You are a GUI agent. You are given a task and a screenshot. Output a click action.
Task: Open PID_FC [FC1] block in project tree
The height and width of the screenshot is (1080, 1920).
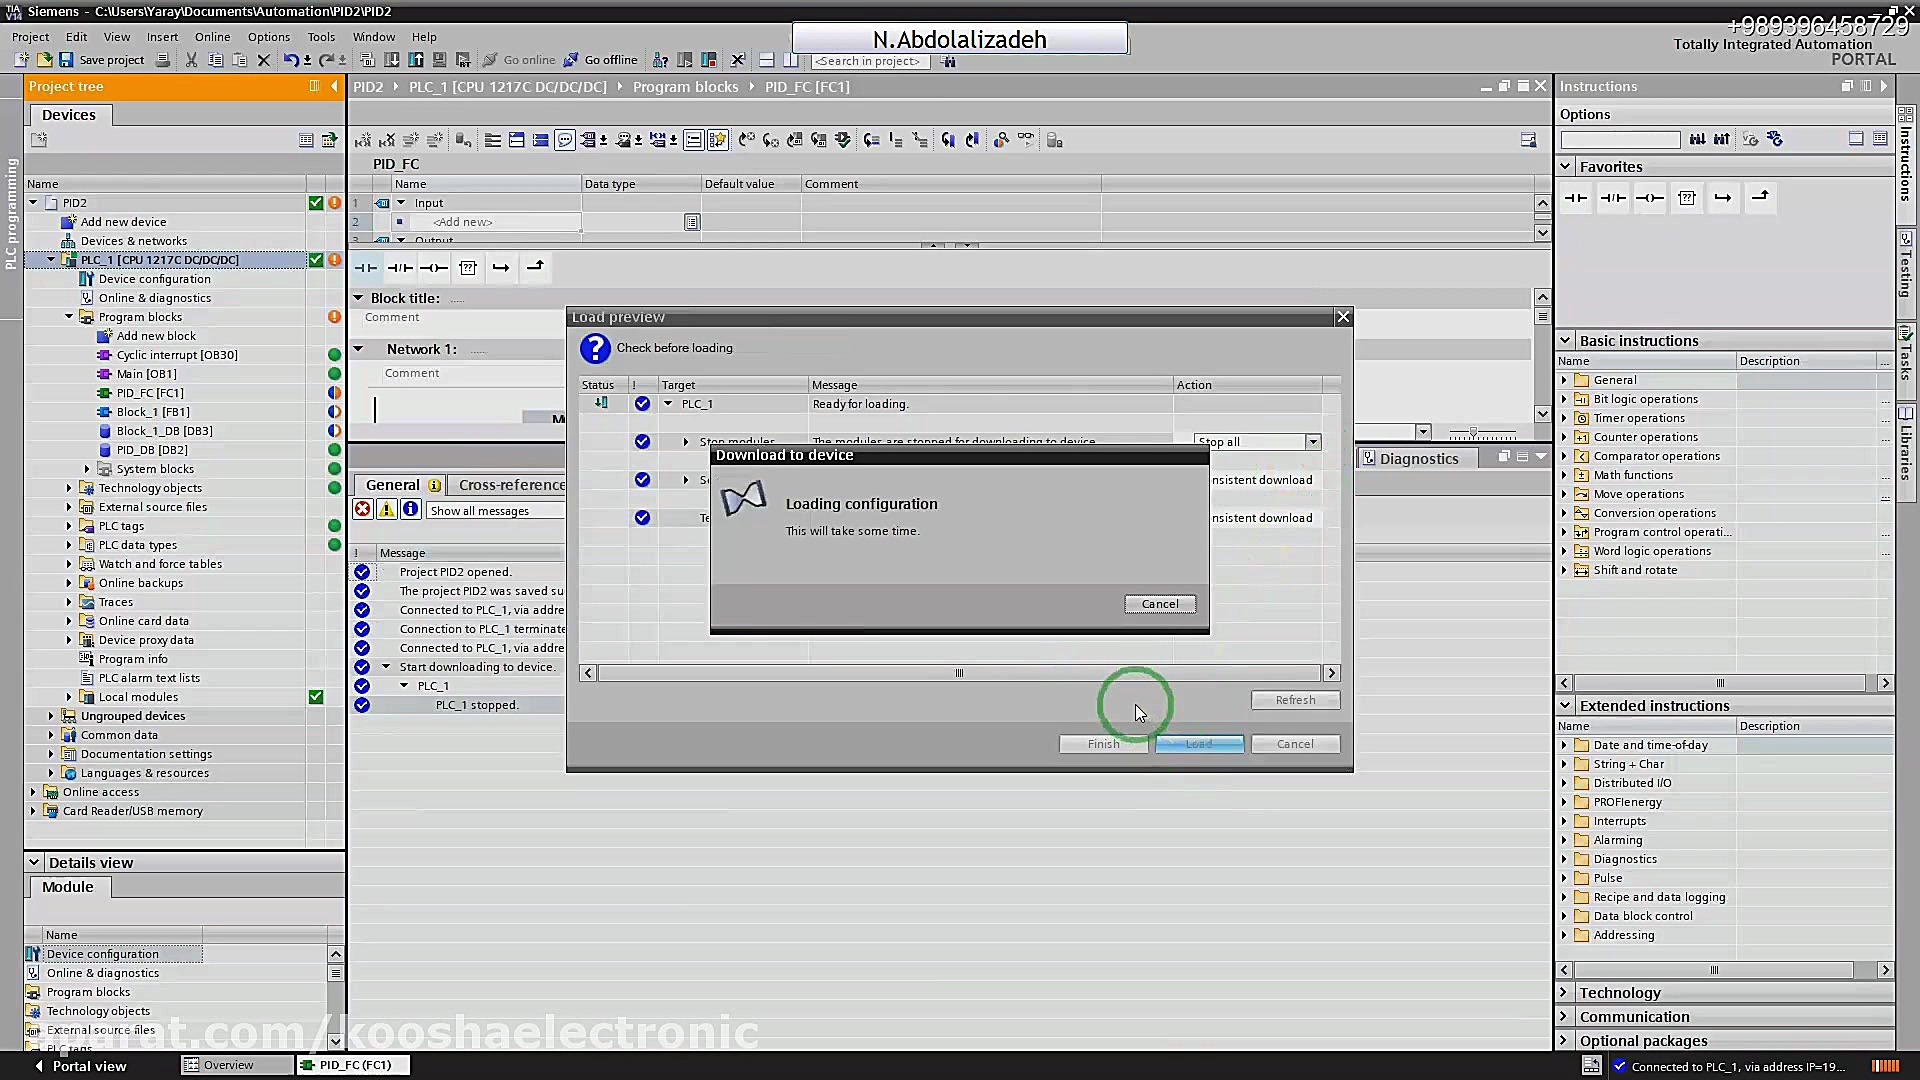pyautogui.click(x=149, y=393)
